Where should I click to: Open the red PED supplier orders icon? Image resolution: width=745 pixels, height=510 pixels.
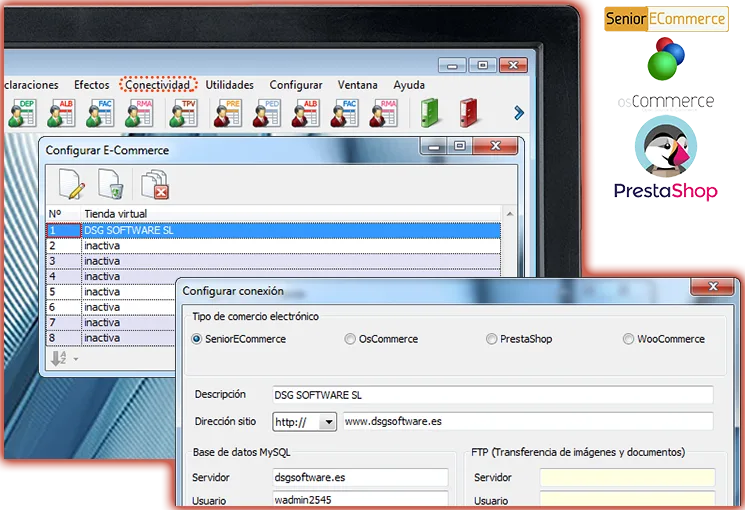click(x=267, y=113)
